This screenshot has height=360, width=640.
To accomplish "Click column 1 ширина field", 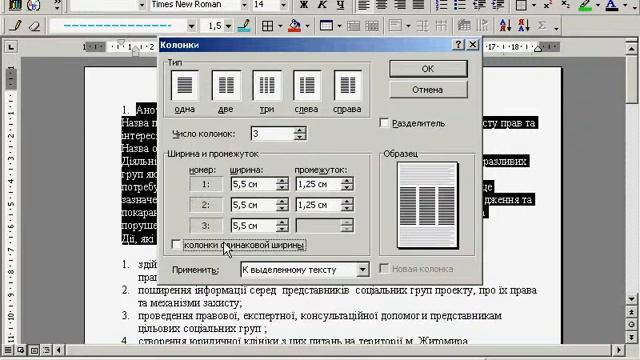I will [x=253, y=184].
